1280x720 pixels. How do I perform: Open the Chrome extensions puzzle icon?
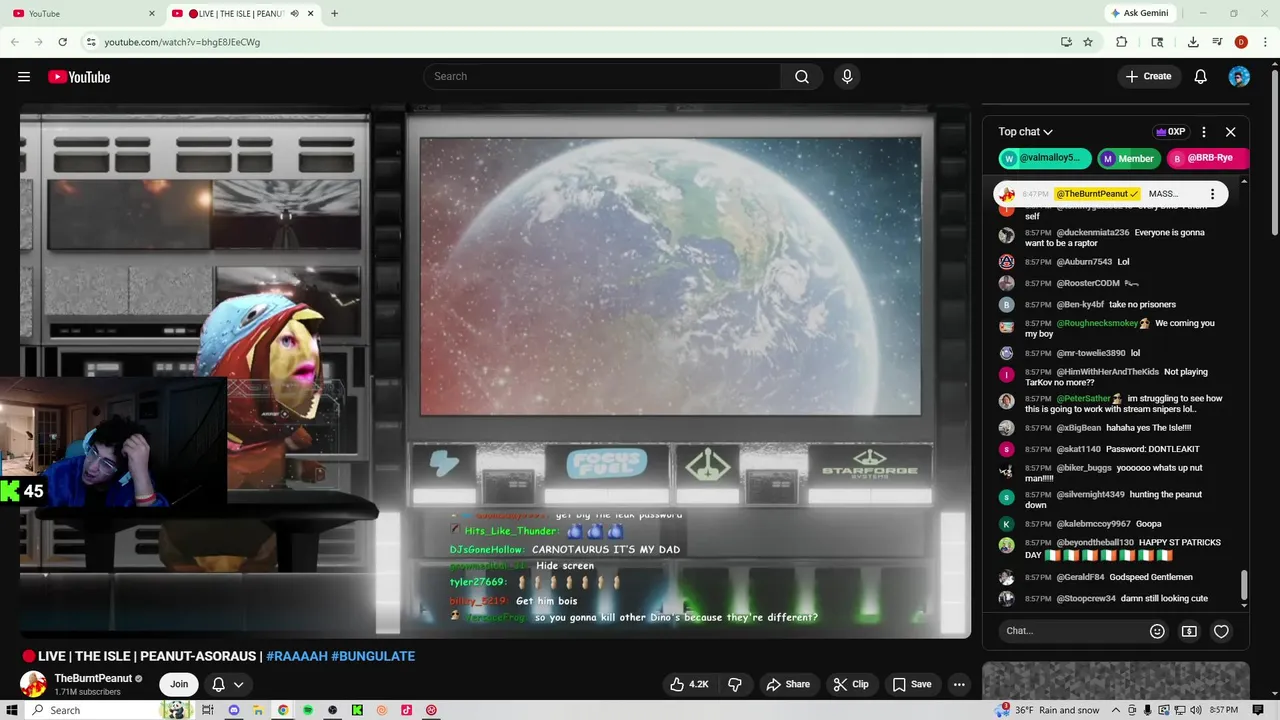pos(1121,42)
